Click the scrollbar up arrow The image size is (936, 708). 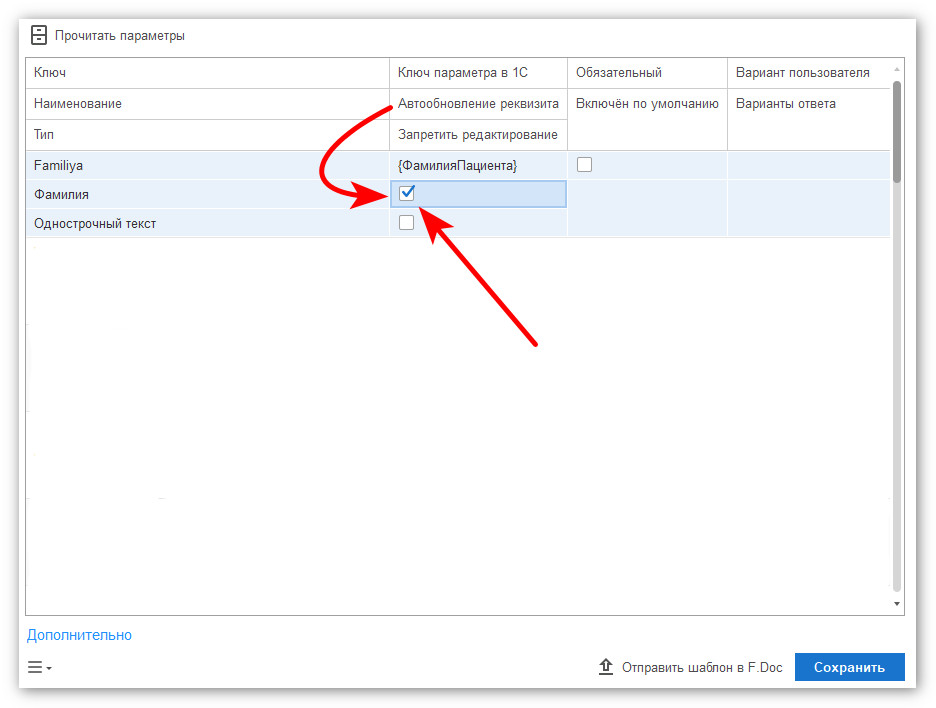[x=897, y=70]
